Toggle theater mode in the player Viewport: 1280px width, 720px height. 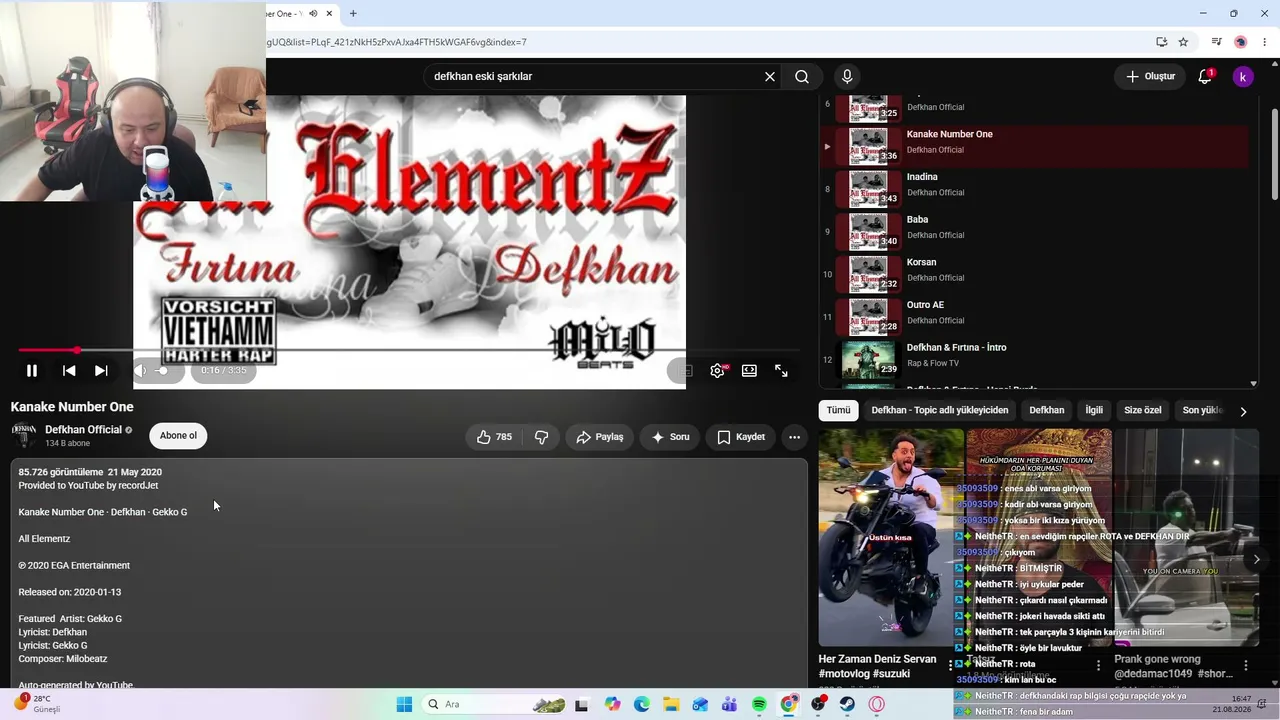pos(749,371)
